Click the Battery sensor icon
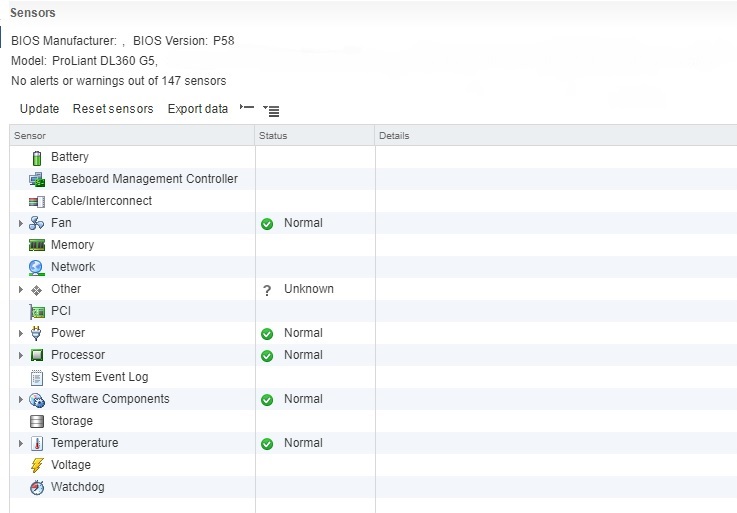The width and height of the screenshot is (737, 513). [x=37, y=158]
